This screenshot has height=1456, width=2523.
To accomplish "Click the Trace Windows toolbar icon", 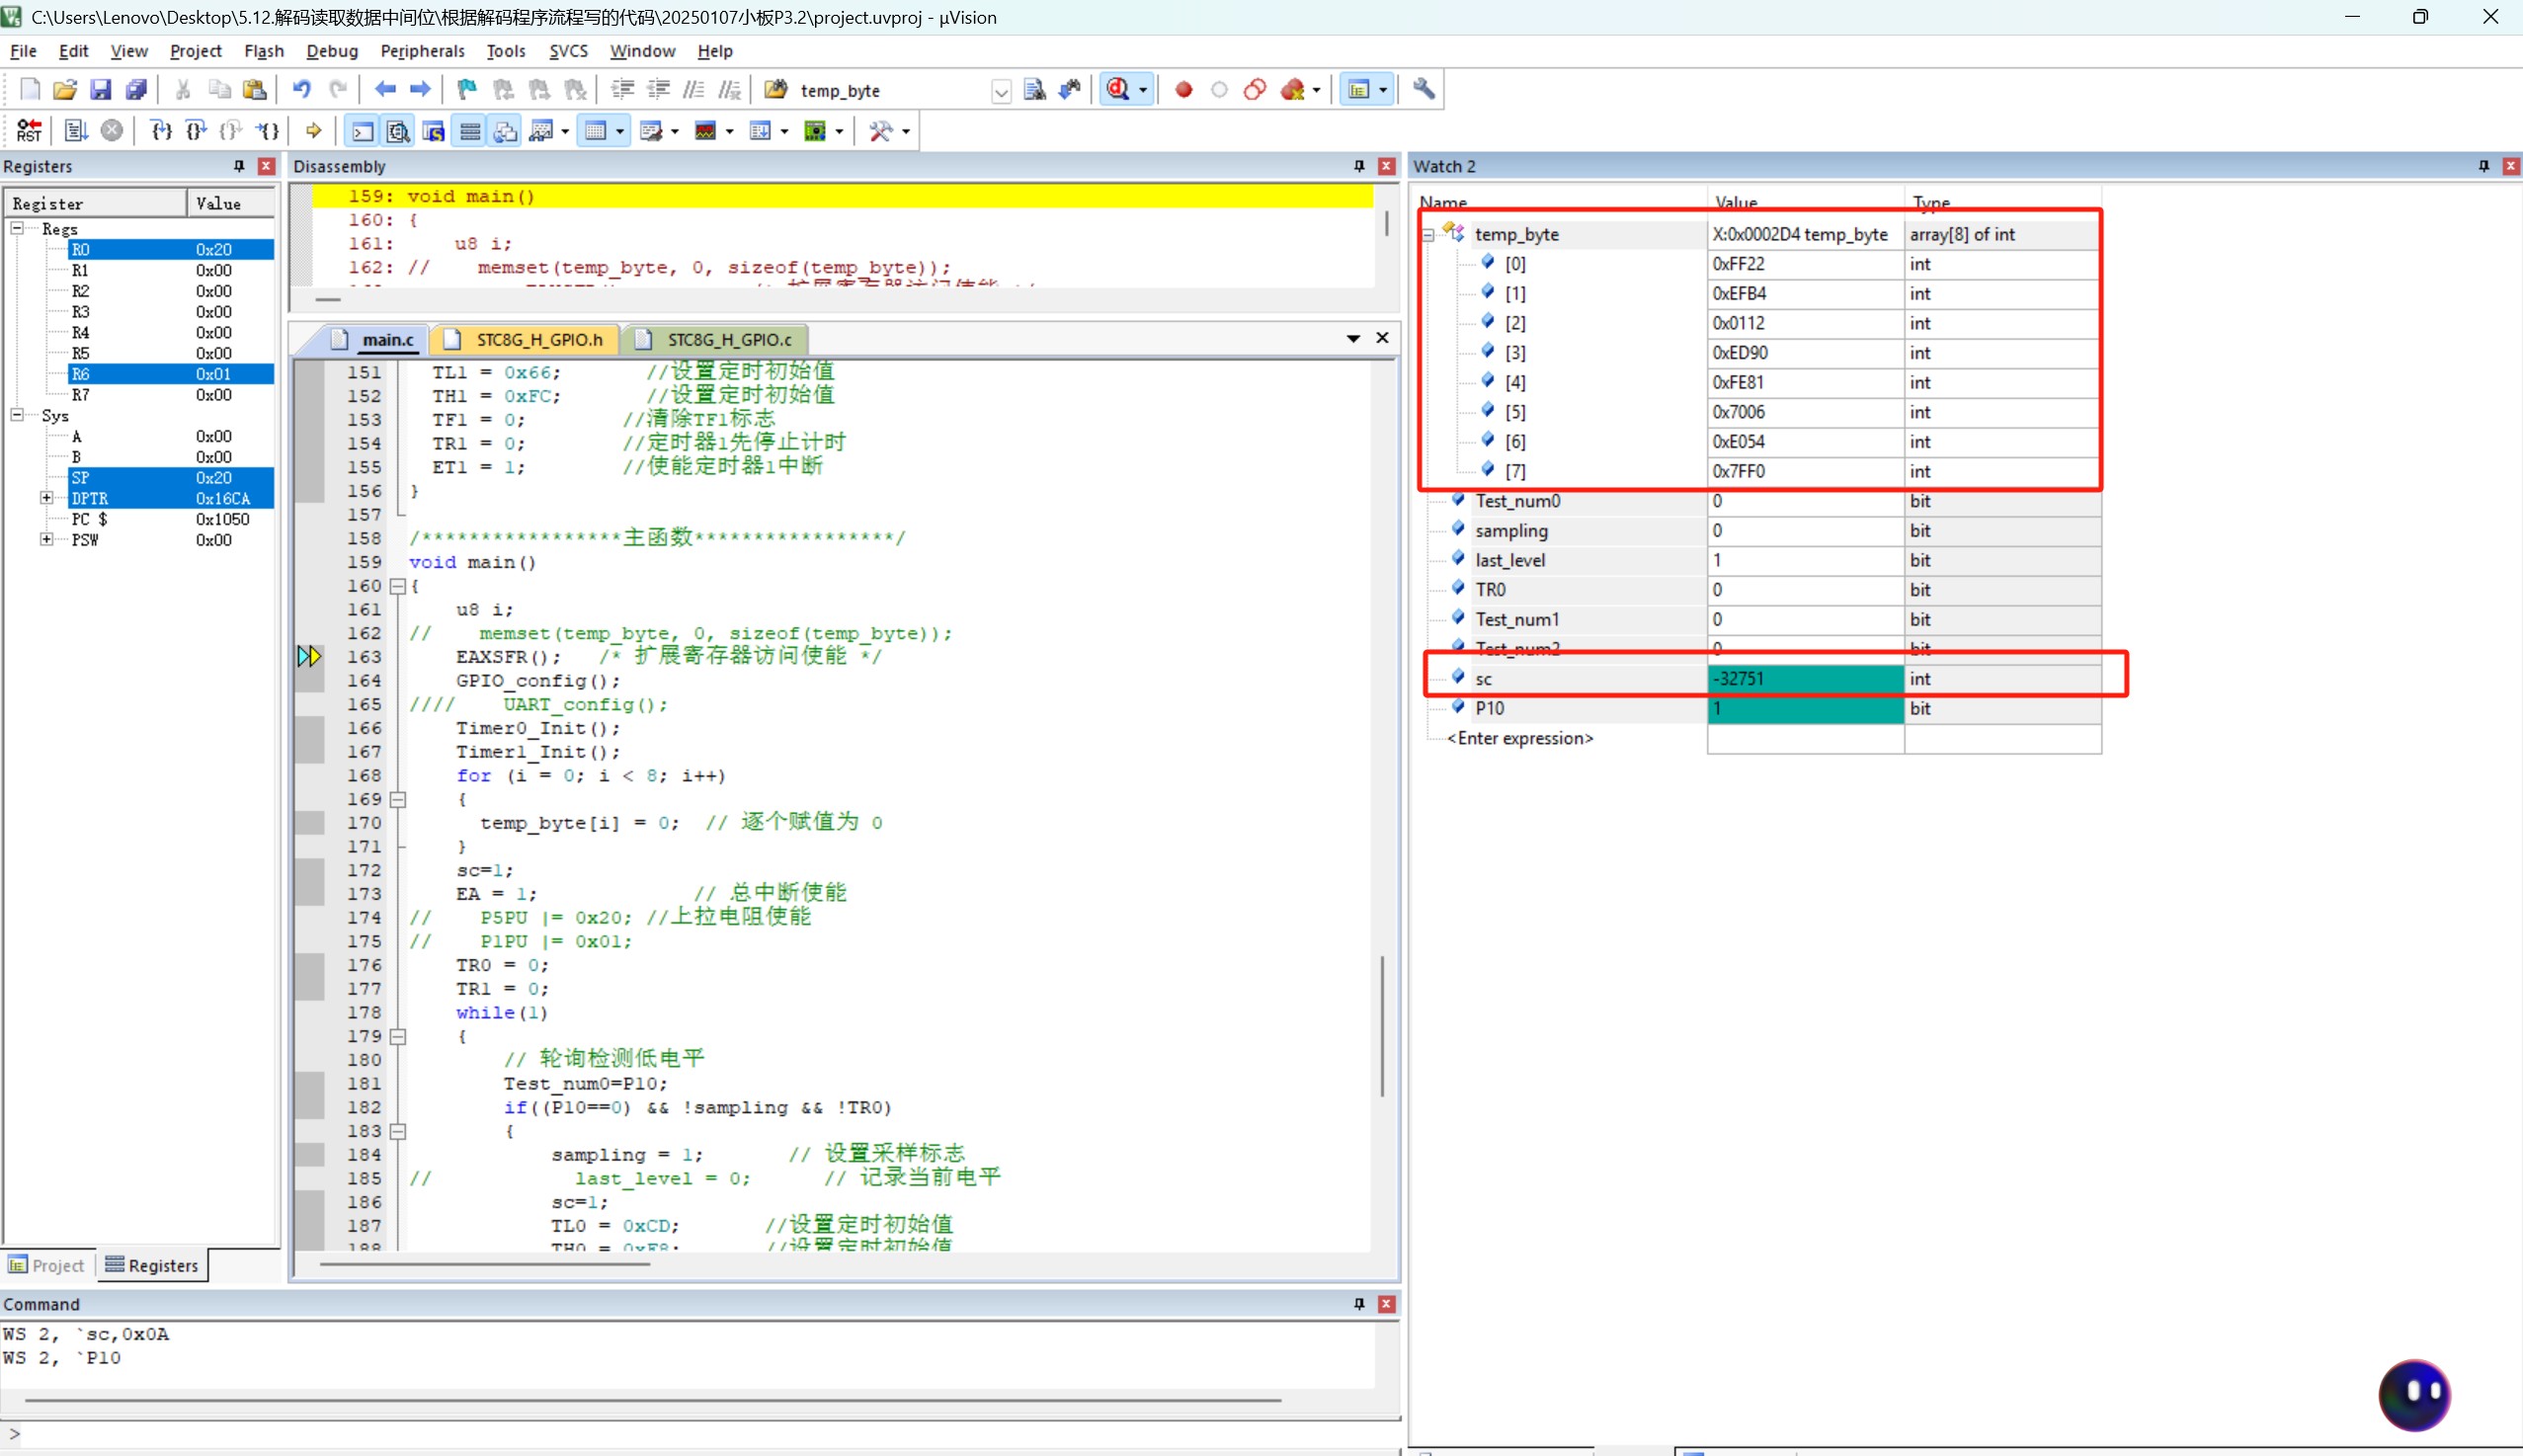I will coord(761,131).
